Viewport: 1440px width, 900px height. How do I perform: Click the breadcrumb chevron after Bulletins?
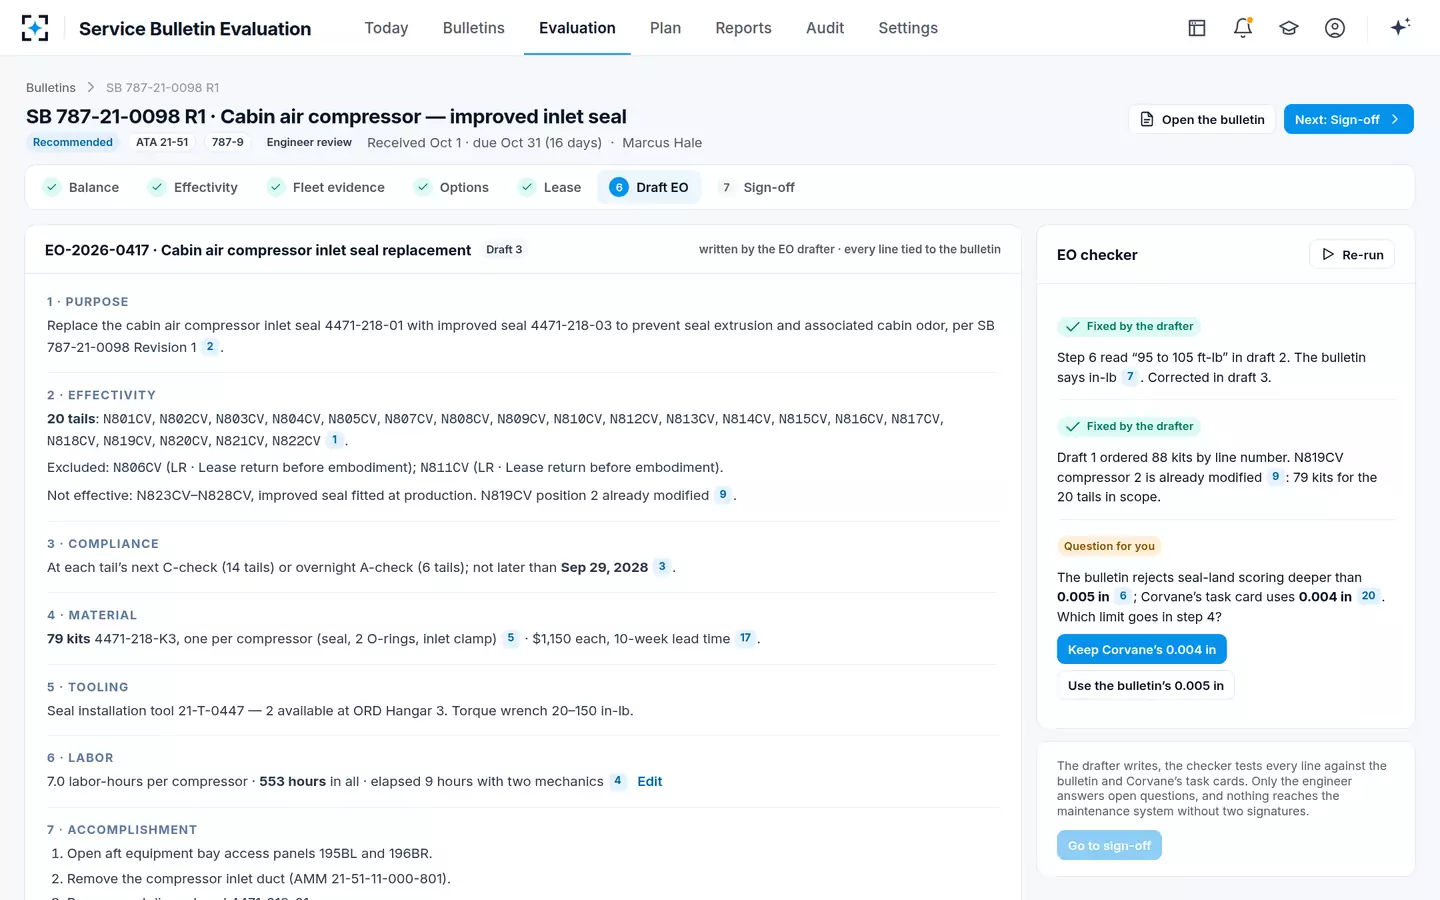91,88
